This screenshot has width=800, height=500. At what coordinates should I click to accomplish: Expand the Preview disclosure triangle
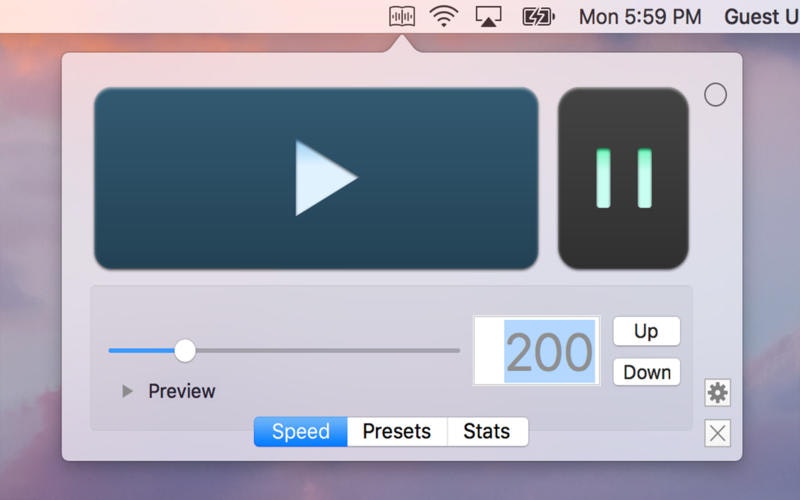point(127,391)
